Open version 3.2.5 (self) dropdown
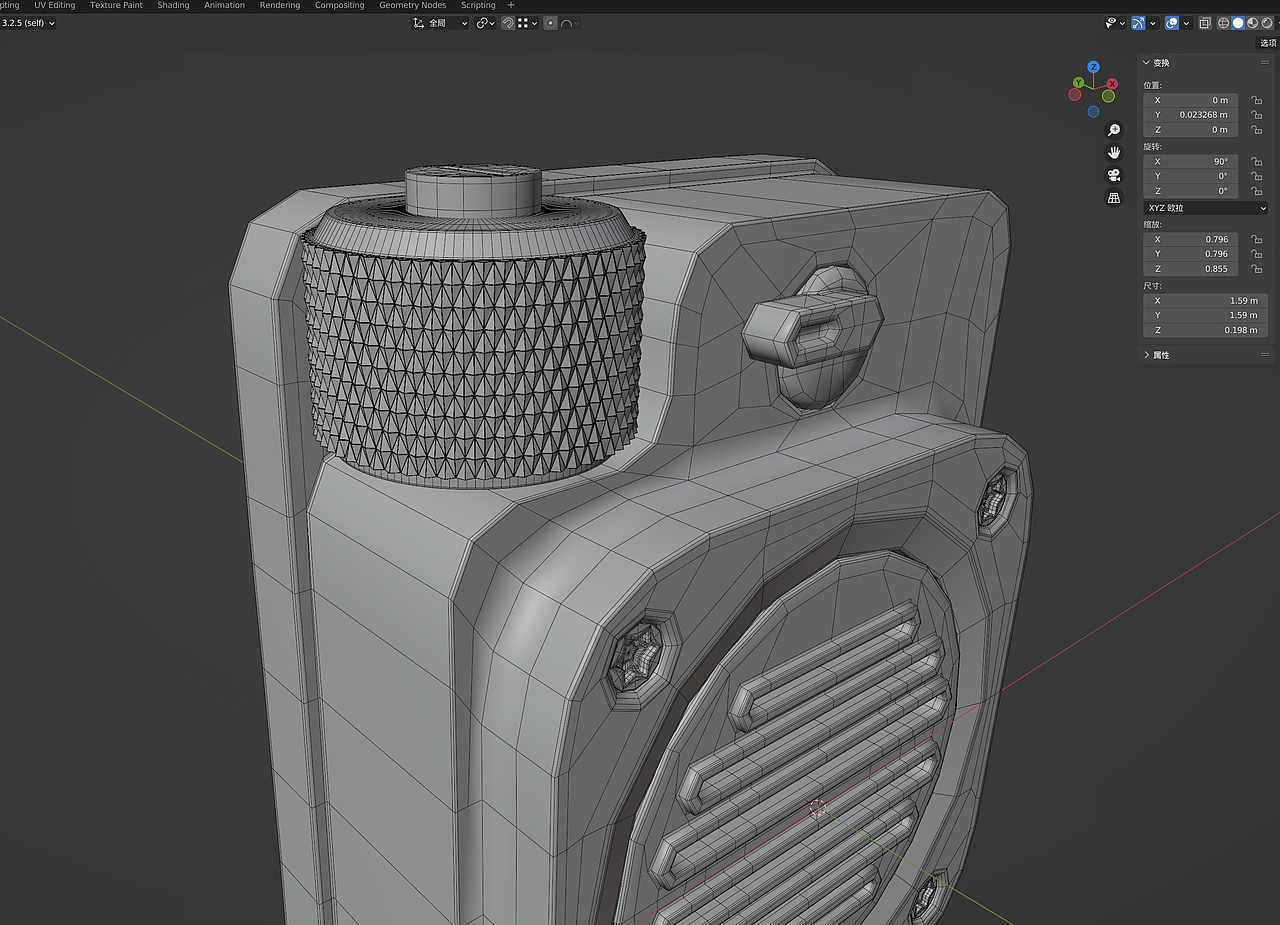Viewport: 1280px width, 925px height. pyautogui.click(x=28, y=23)
